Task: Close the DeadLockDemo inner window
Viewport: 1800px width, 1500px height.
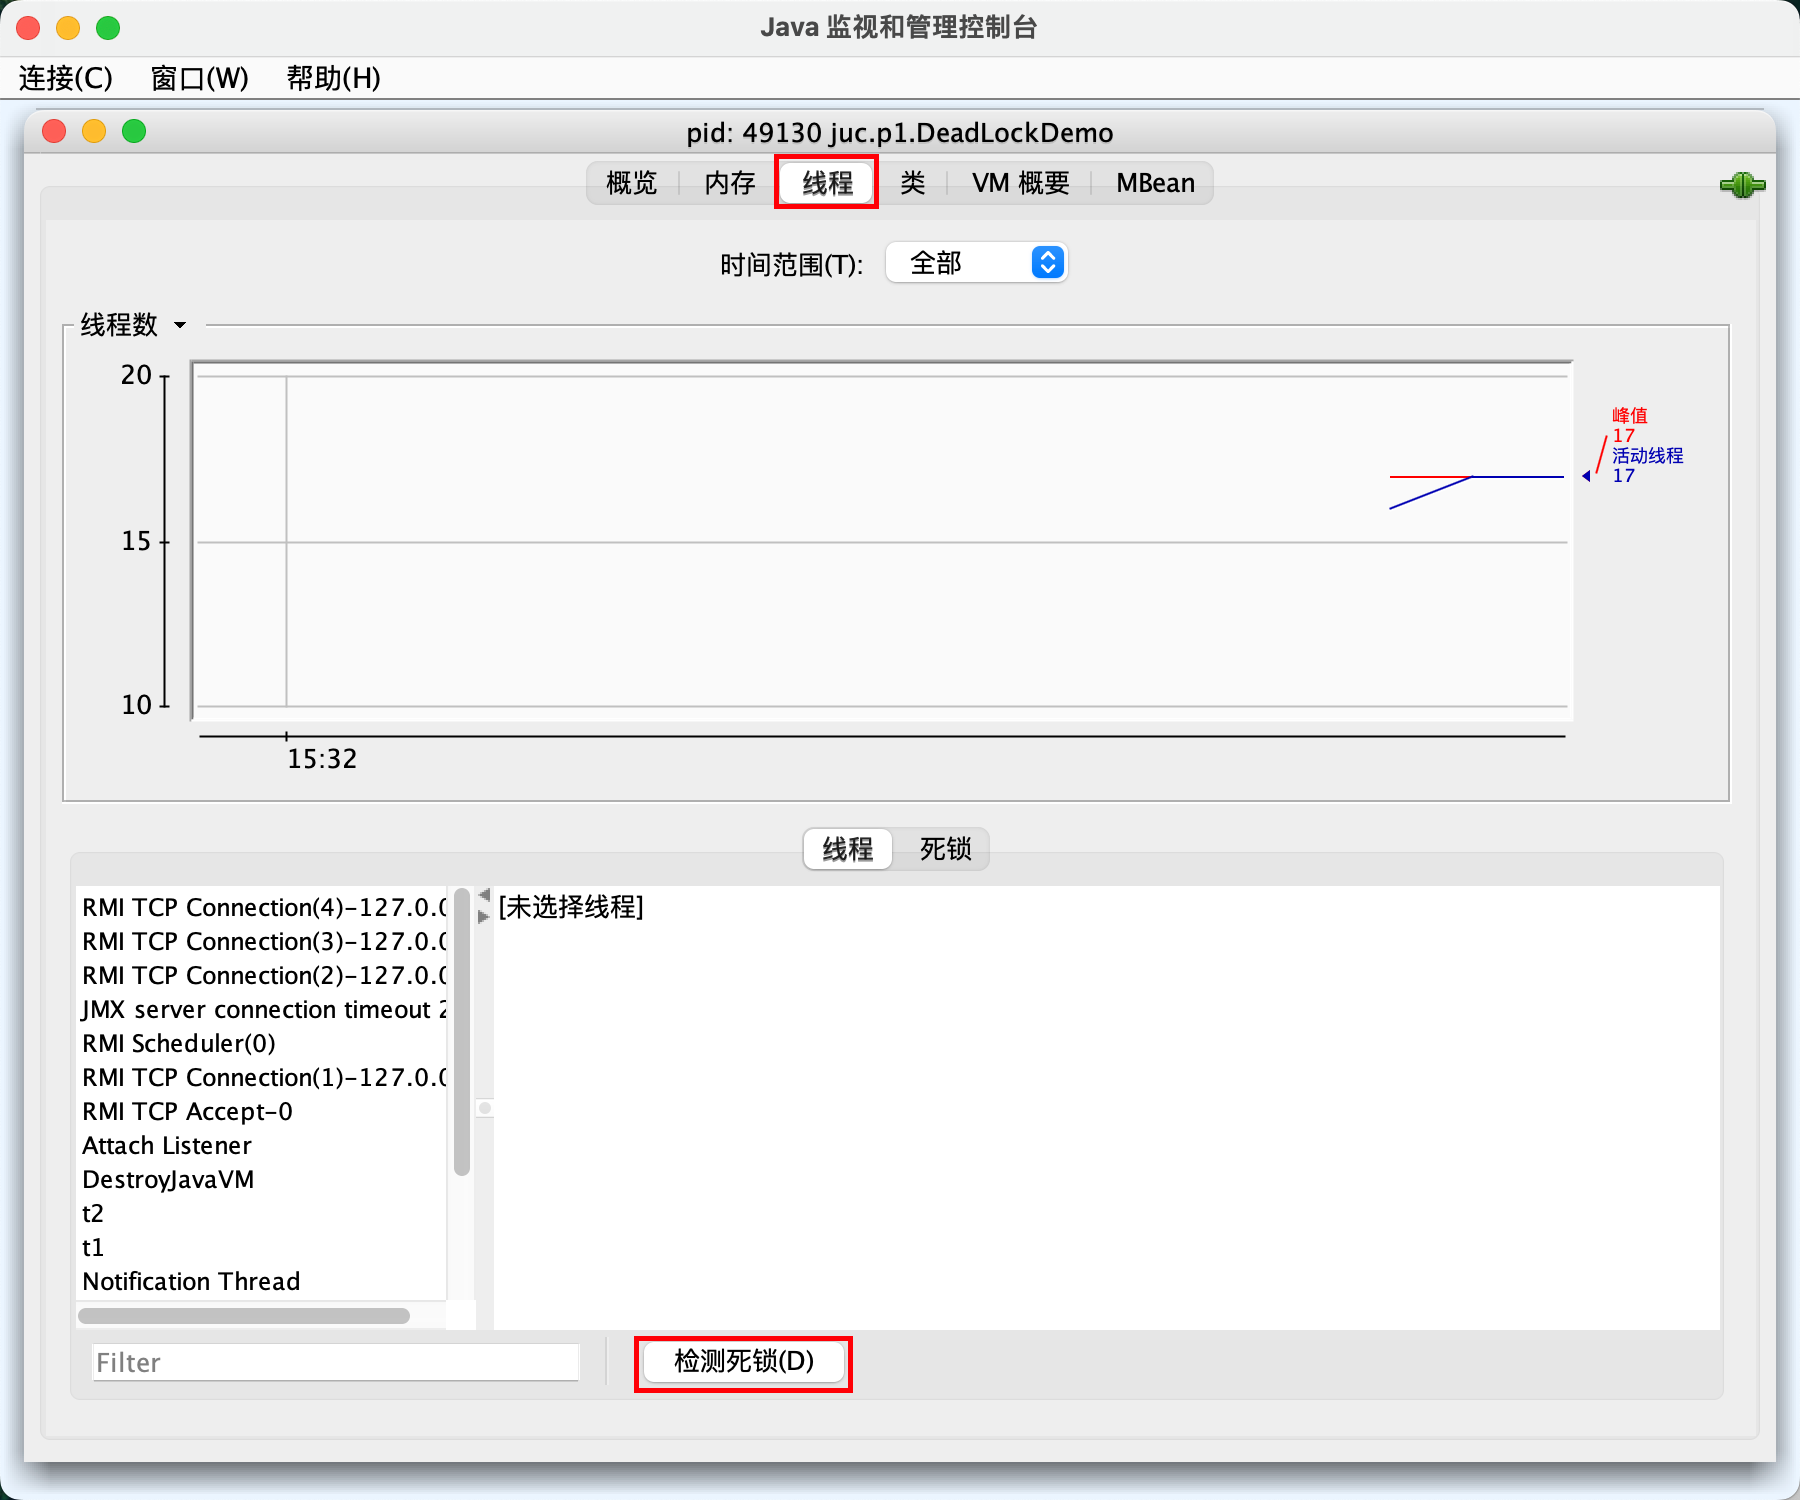Action: (54, 131)
